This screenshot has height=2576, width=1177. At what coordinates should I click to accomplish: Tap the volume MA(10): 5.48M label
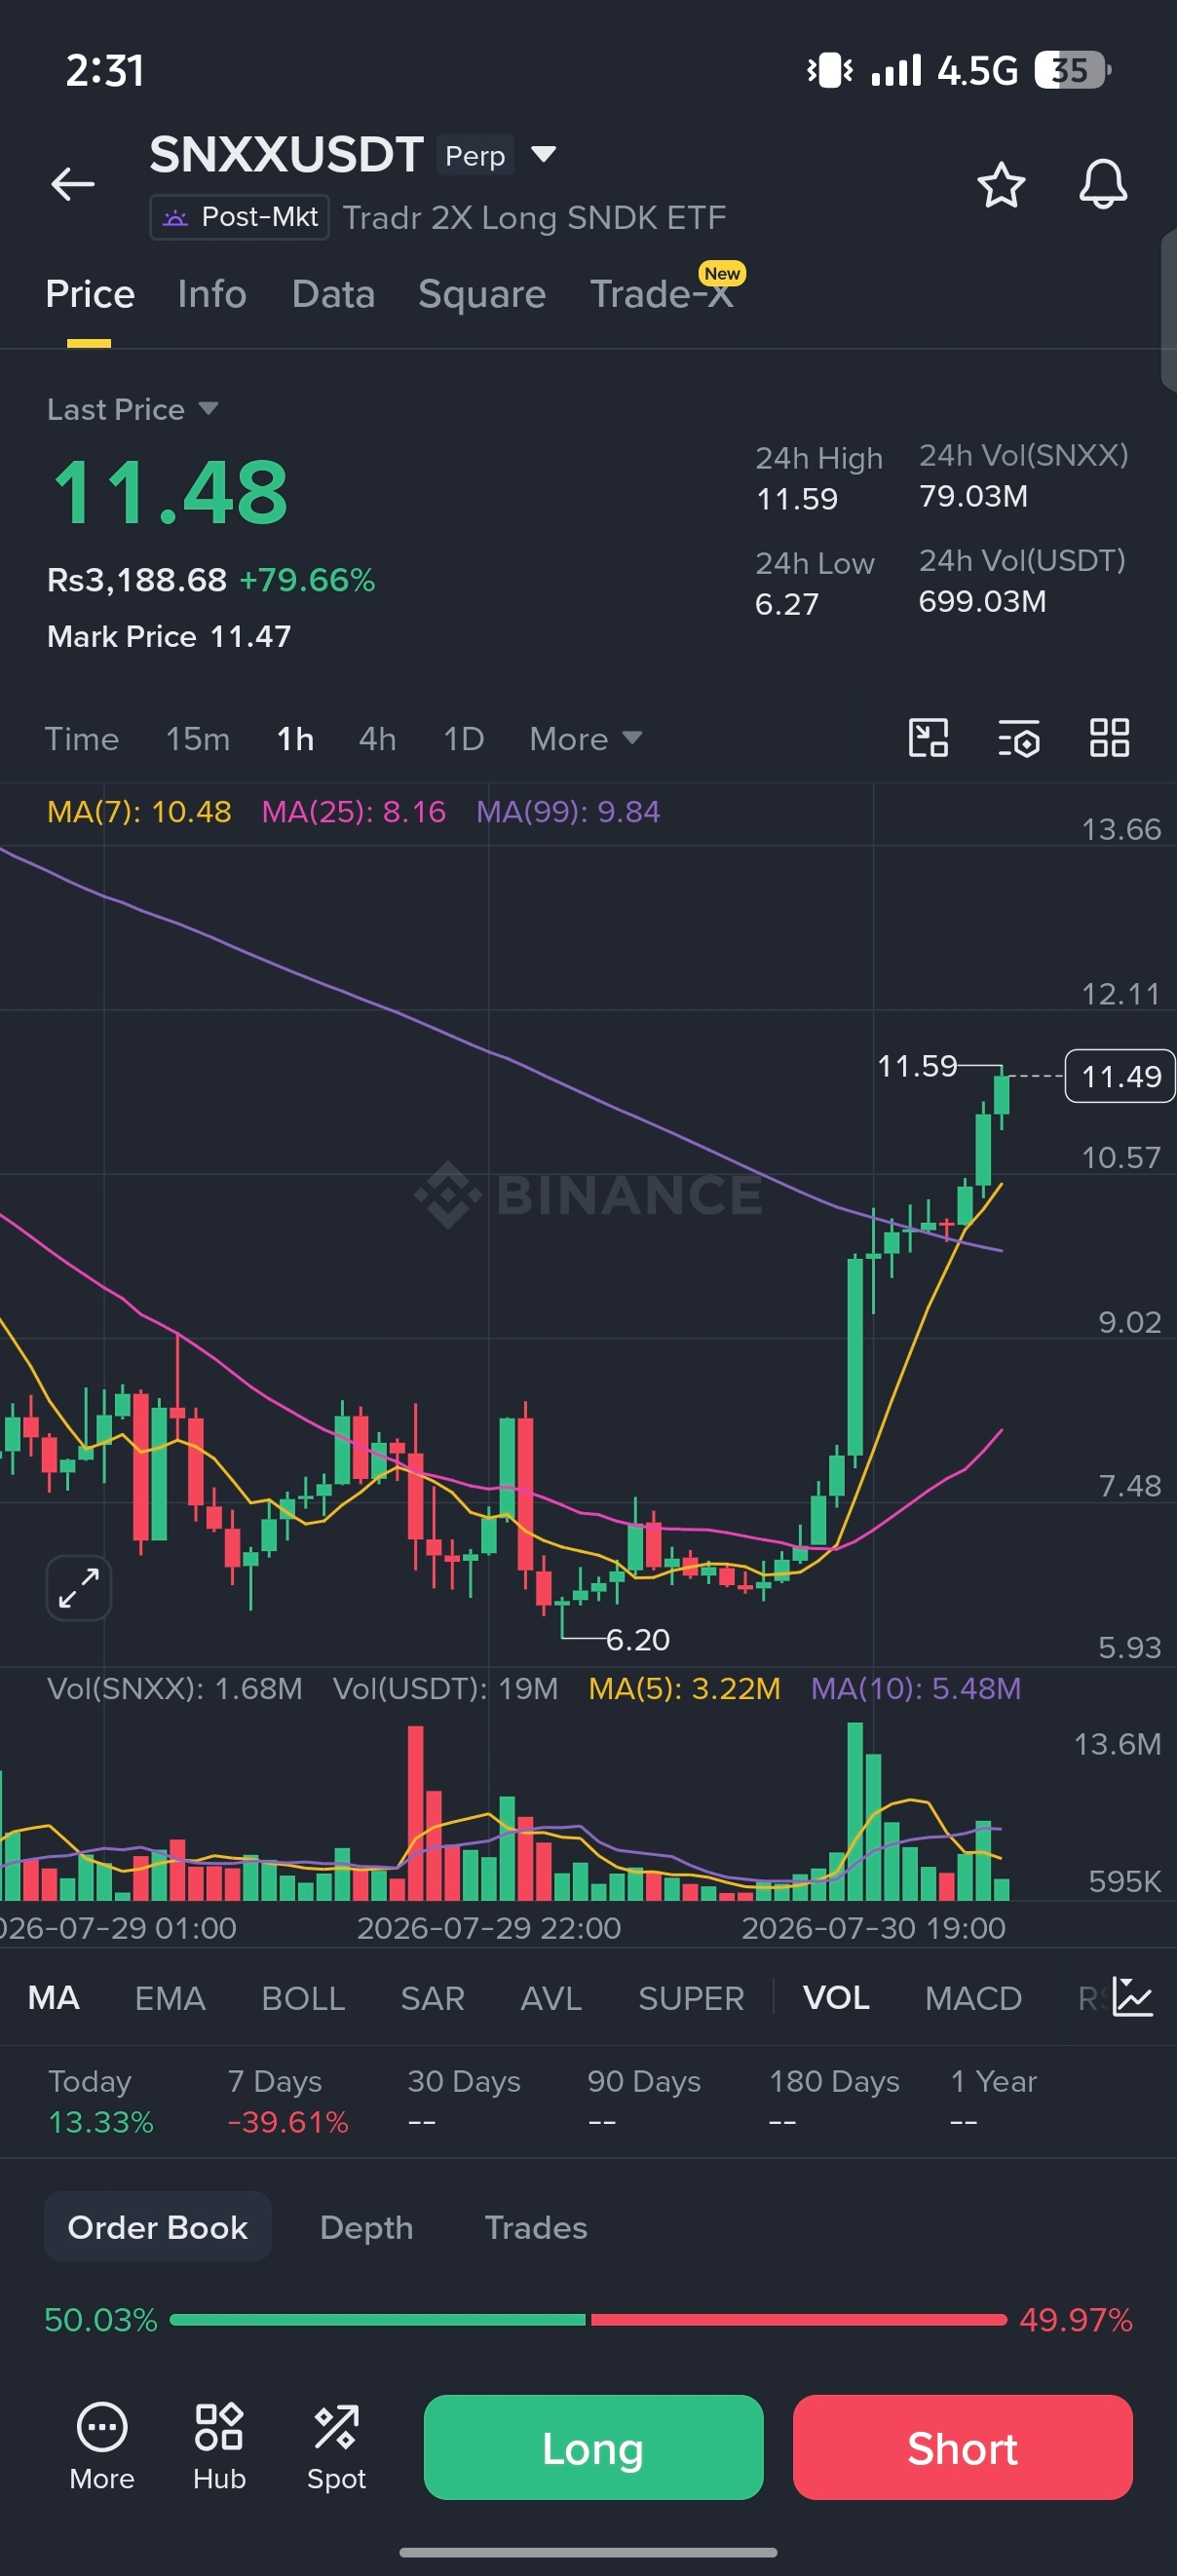point(916,1689)
